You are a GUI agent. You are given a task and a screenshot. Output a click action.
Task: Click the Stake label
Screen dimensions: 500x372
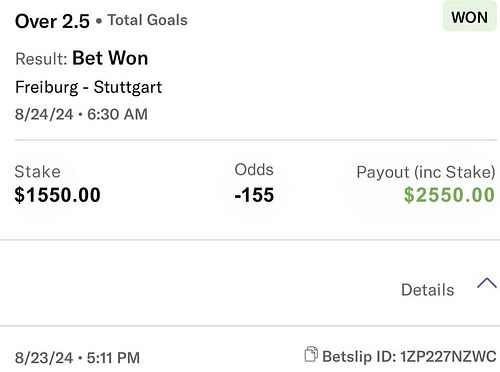pyautogui.click(x=37, y=172)
